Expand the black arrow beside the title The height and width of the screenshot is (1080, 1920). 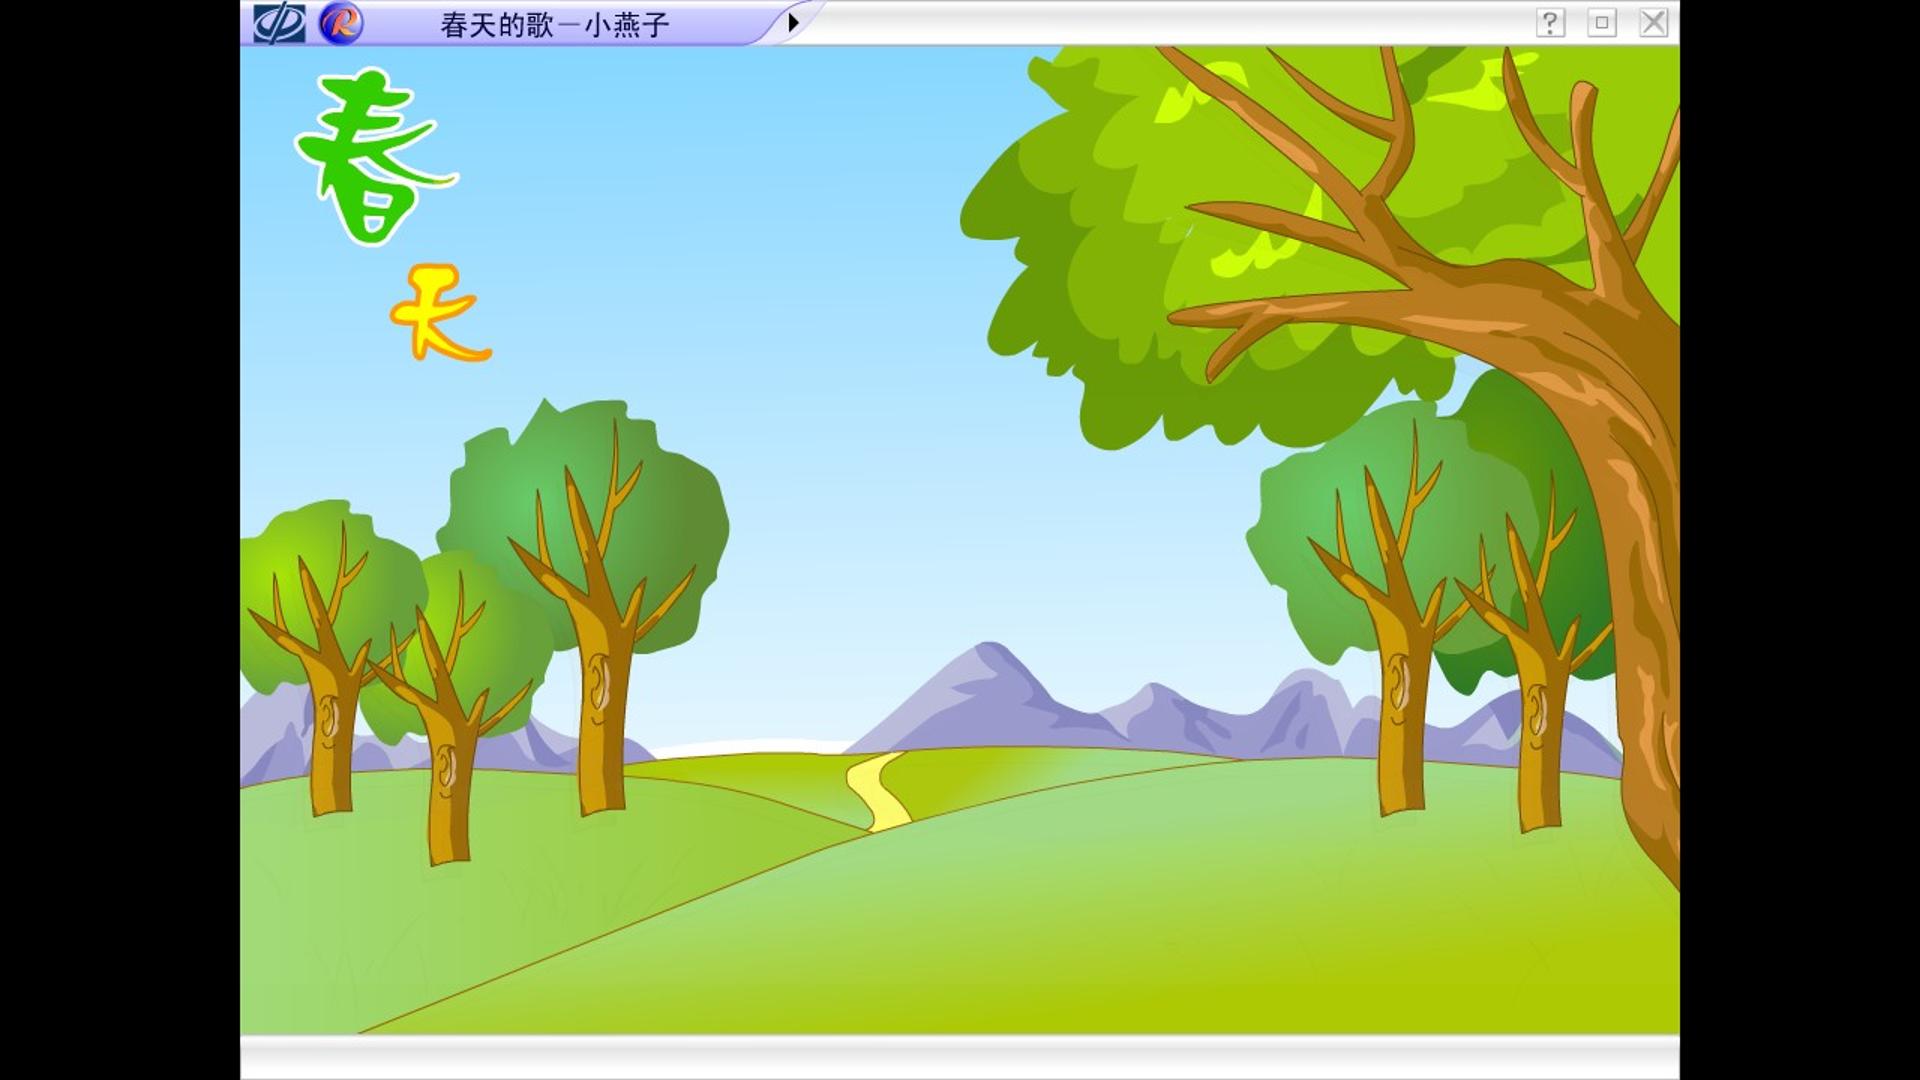[793, 23]
